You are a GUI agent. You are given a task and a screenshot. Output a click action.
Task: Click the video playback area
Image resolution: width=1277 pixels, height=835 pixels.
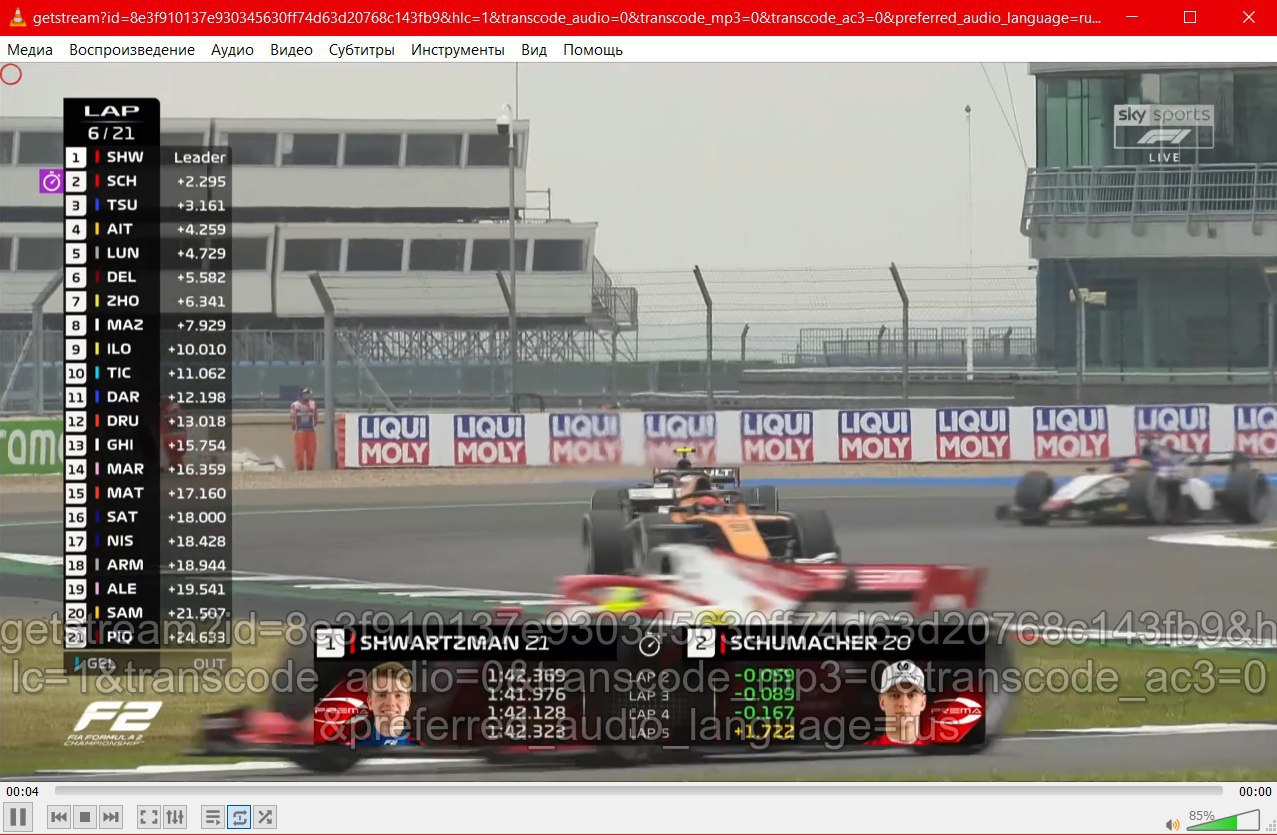(x=638, y=422)
